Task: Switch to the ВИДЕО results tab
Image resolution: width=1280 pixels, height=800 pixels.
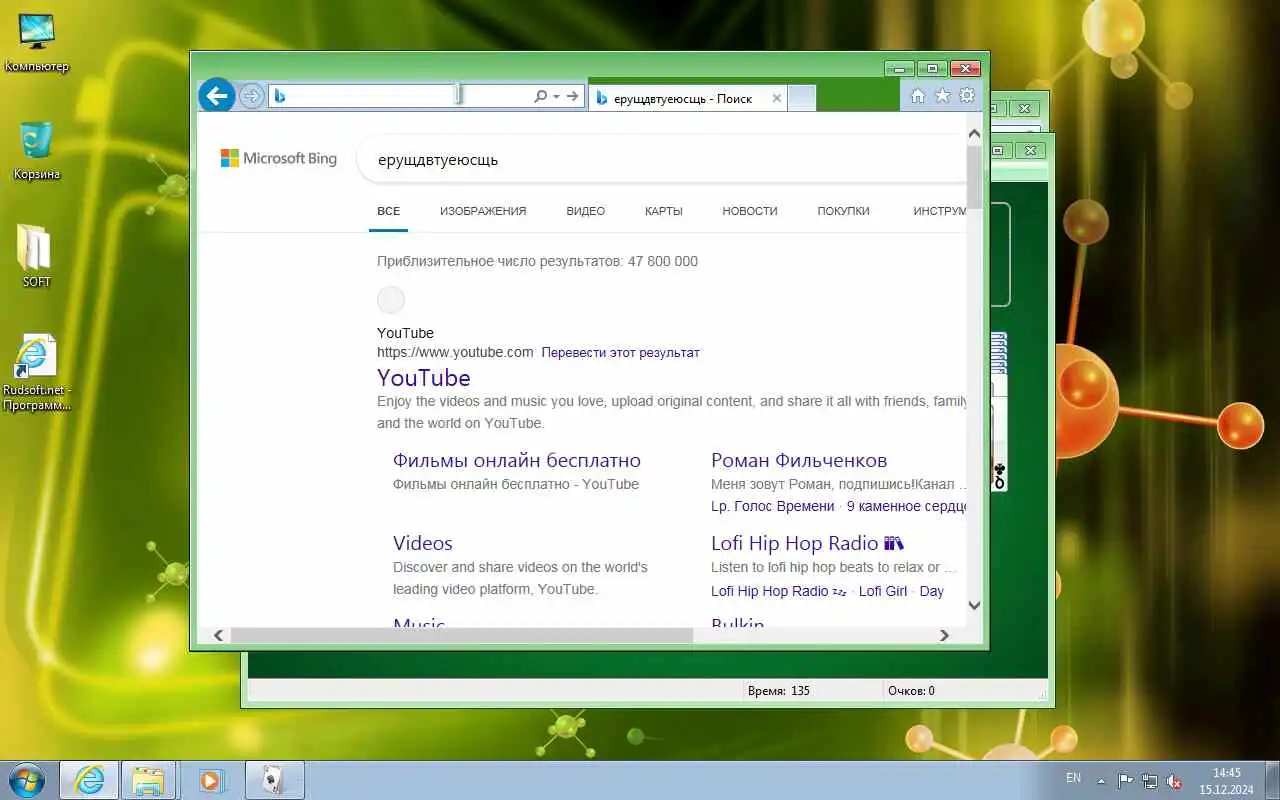Action: [586, 211]
